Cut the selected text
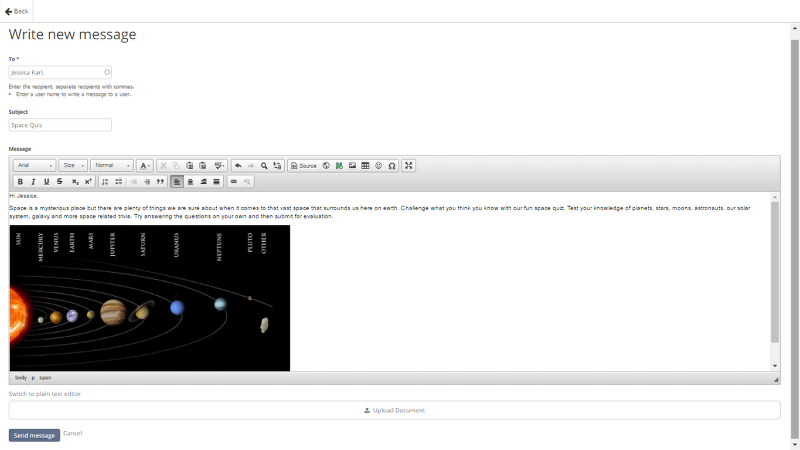 pos(163,166)
